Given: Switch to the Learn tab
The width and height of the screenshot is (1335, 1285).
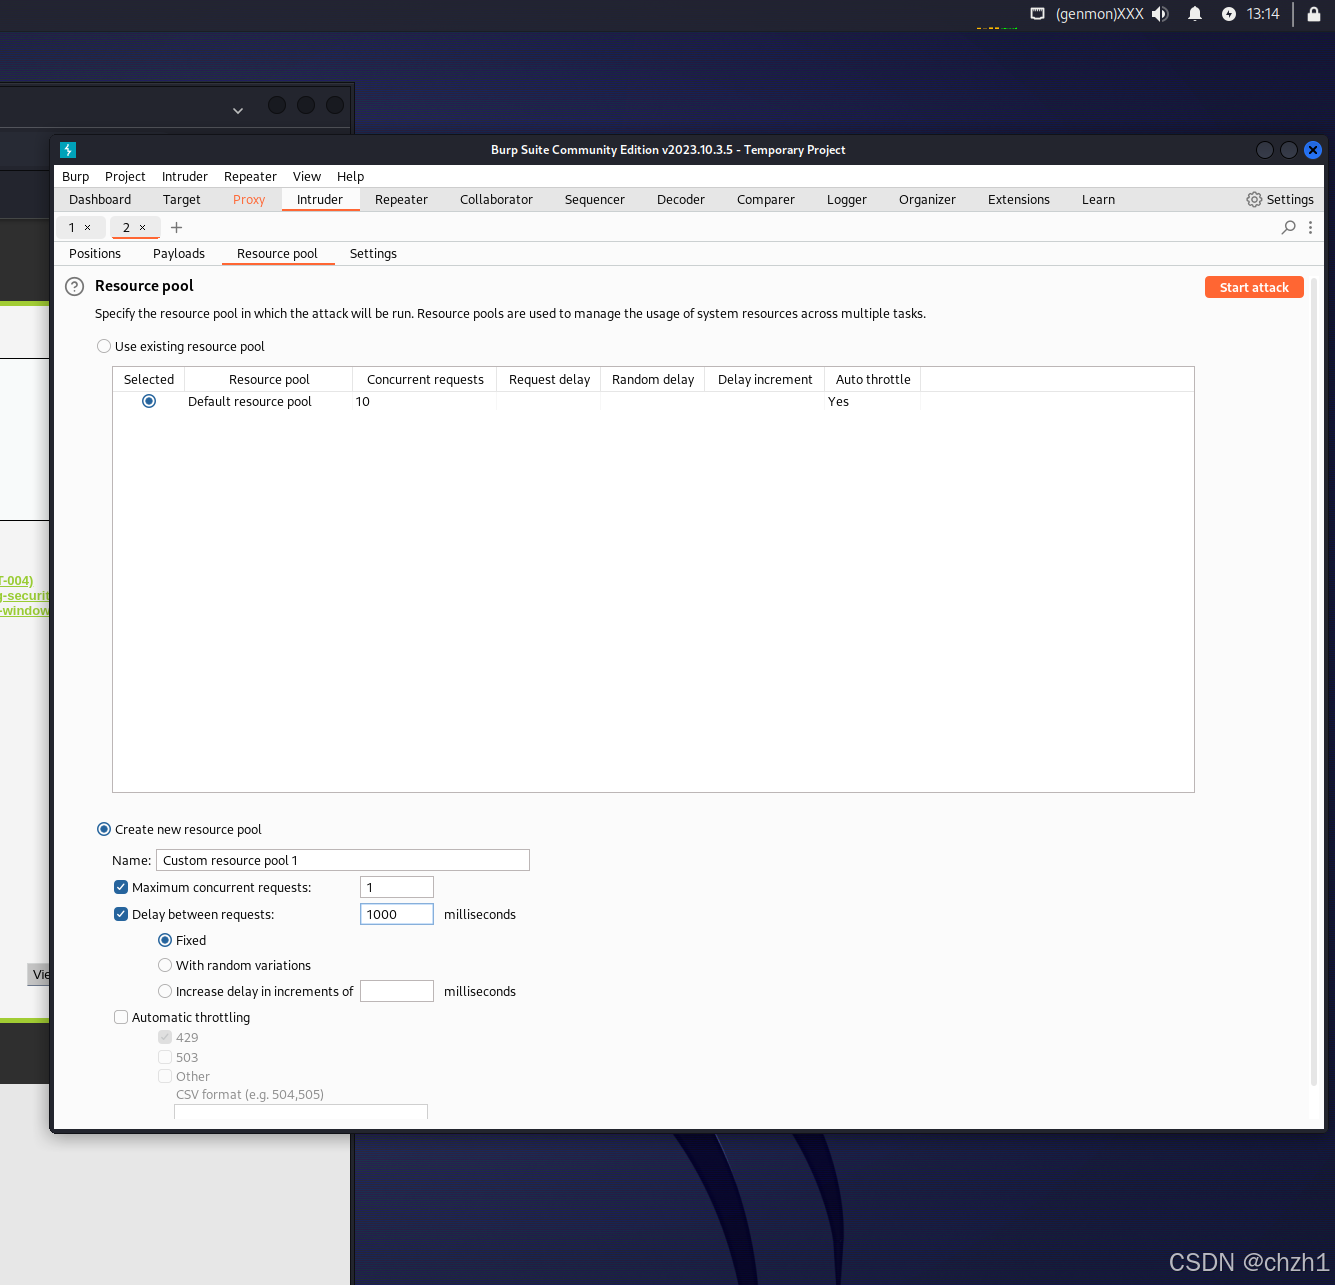Looking at the screenshot, I should point(1098,200).
